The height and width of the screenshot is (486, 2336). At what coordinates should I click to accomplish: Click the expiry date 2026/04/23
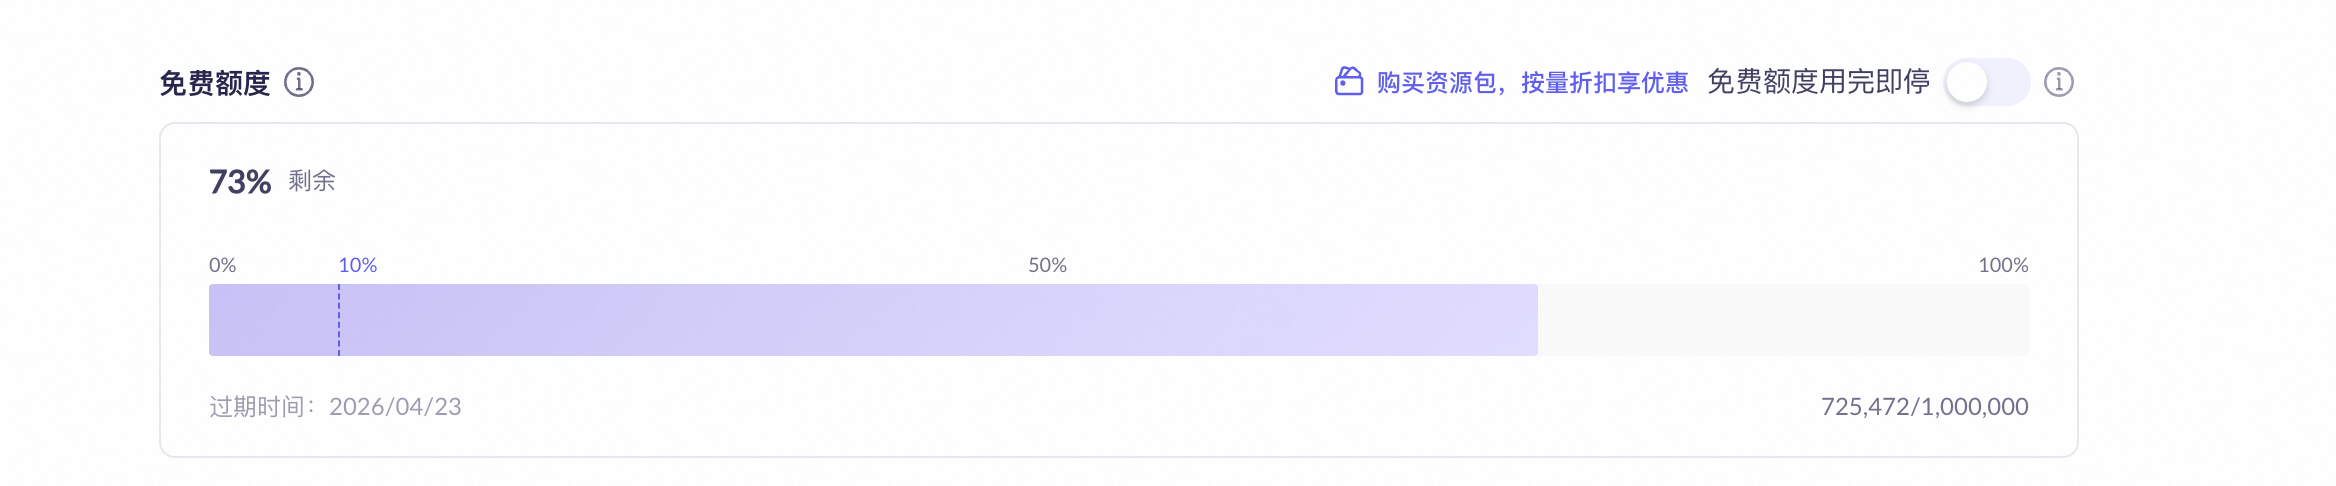point(395,407)
